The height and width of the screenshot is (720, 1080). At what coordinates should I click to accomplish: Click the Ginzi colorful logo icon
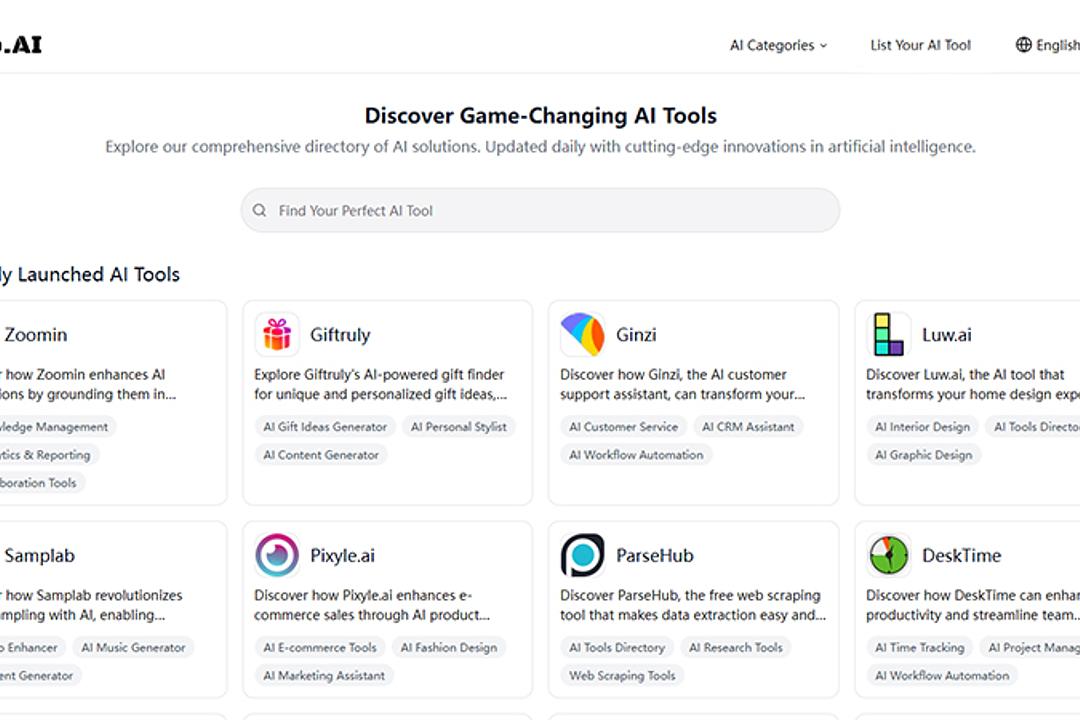coord(582,335)
